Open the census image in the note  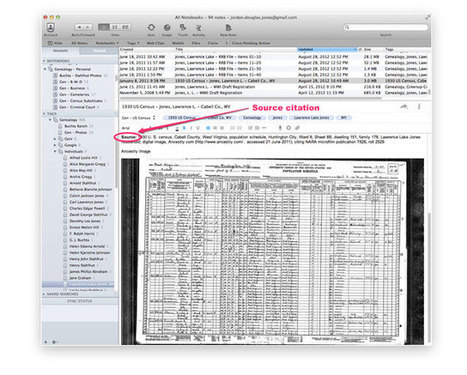tap(272, 252)
